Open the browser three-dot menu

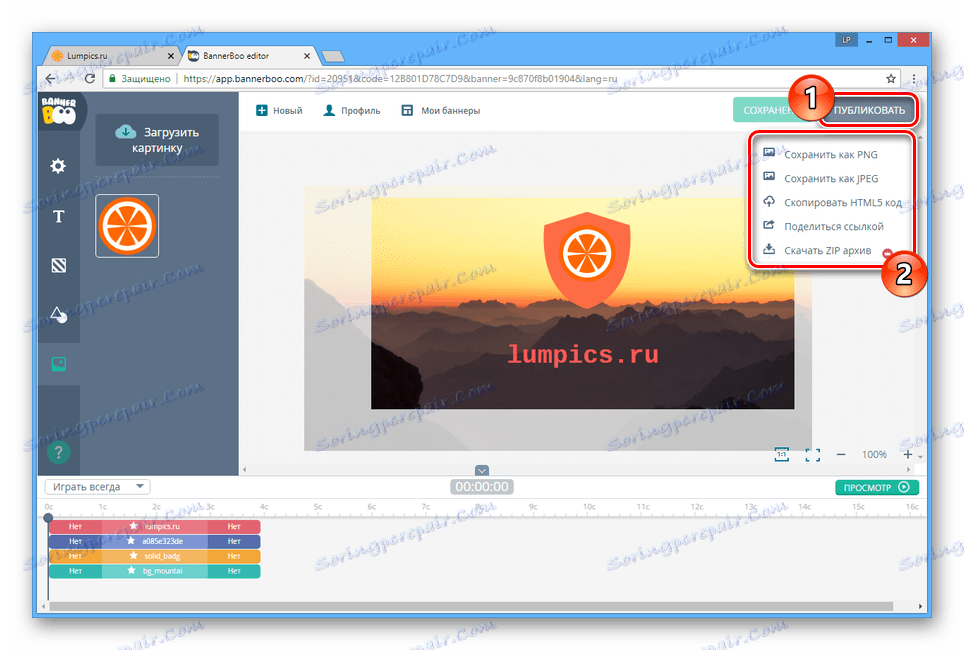pos(914,79)
